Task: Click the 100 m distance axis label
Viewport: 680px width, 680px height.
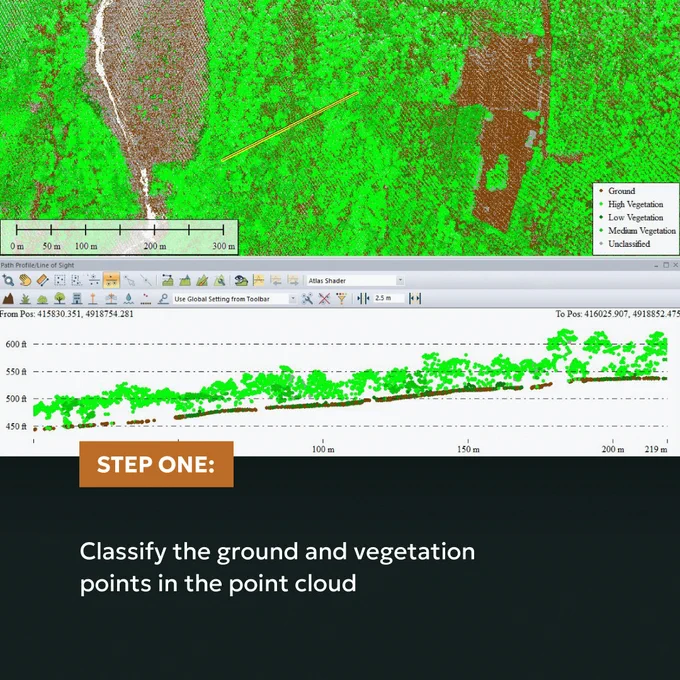Action: tap(323, 449)
